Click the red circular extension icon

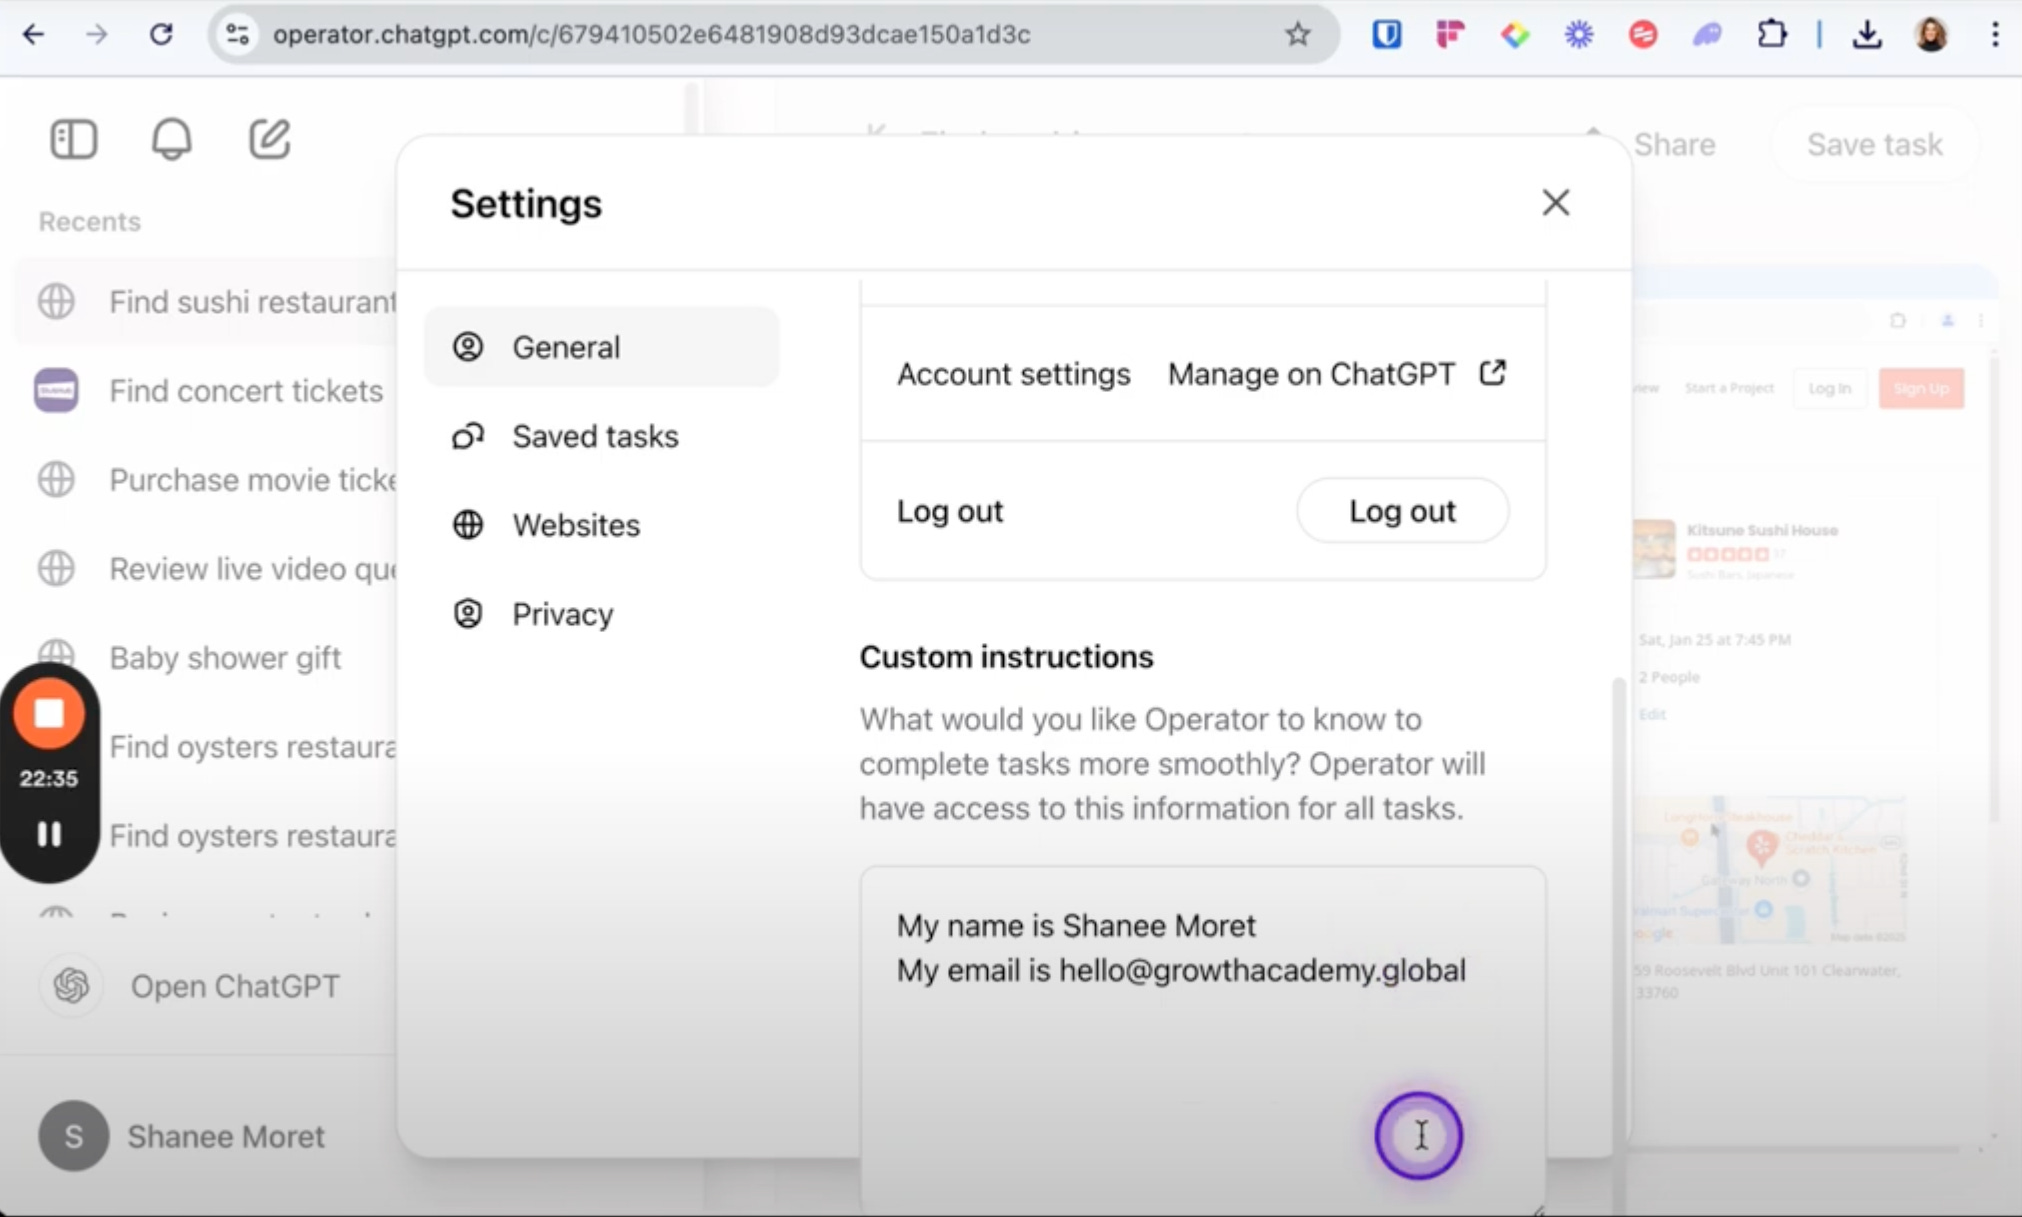click(x=1643, y=34)
